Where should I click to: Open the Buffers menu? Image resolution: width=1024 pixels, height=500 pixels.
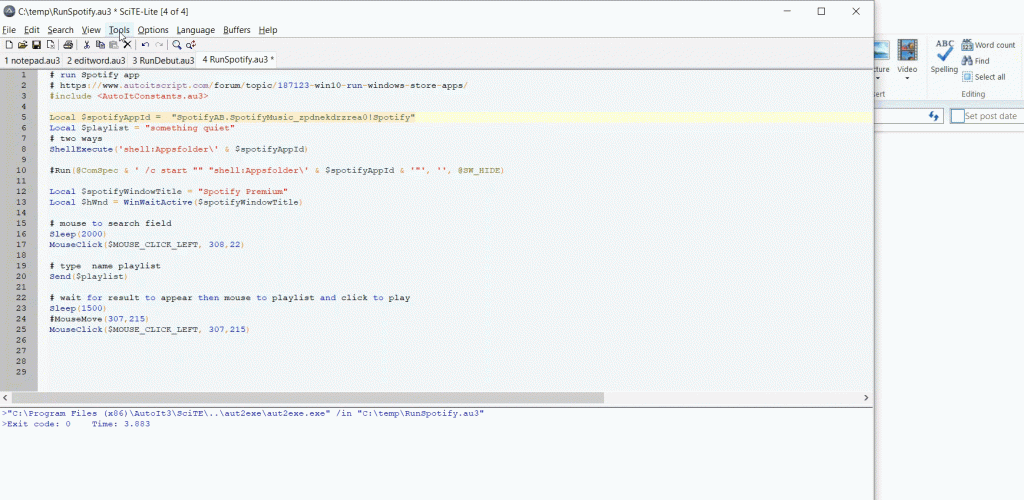tap(236, 30)
